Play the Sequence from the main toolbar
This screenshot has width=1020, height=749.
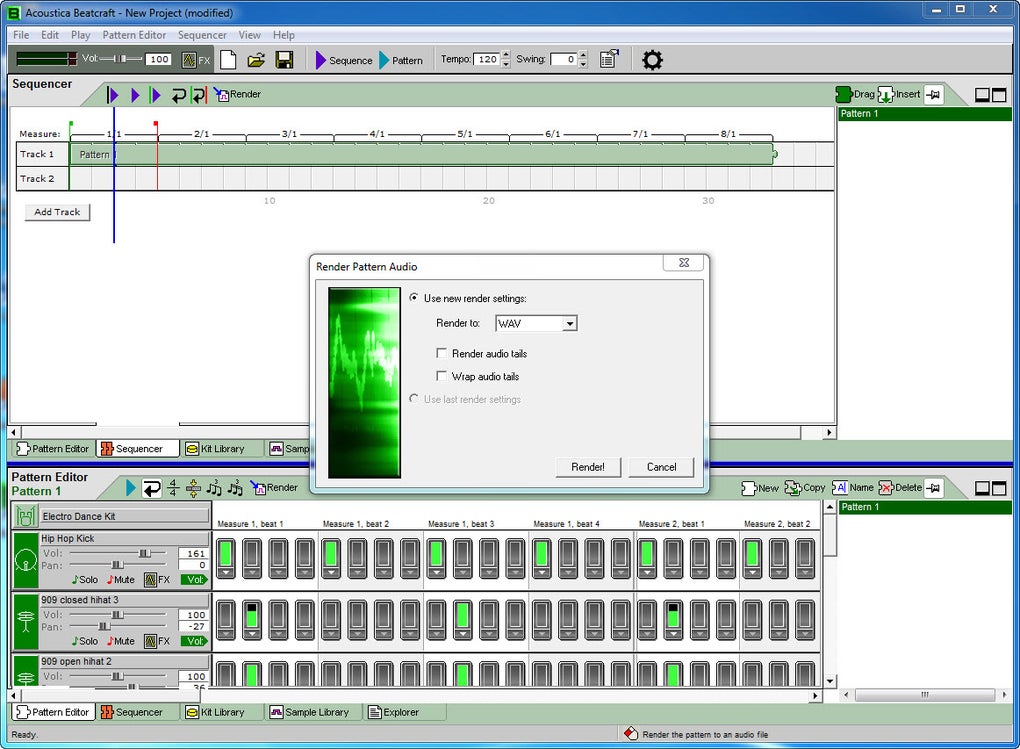click(344, 60)
